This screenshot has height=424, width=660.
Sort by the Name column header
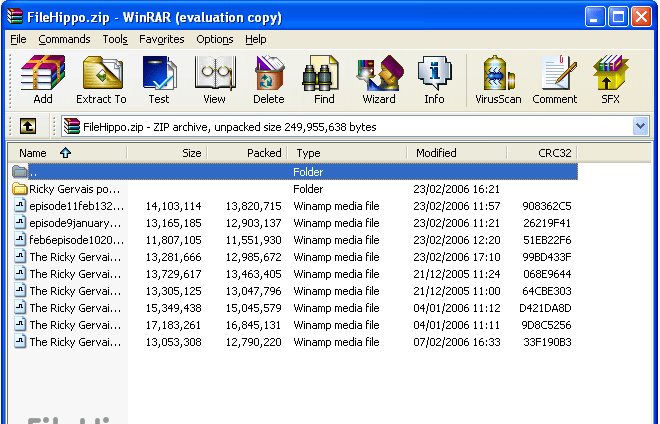(67, 153)
